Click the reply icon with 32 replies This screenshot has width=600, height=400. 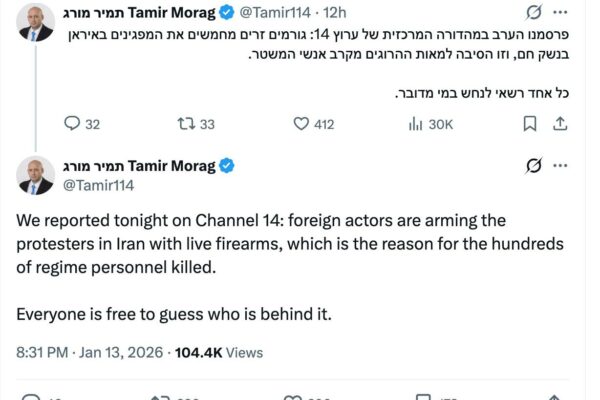click(x=71, y=123)
